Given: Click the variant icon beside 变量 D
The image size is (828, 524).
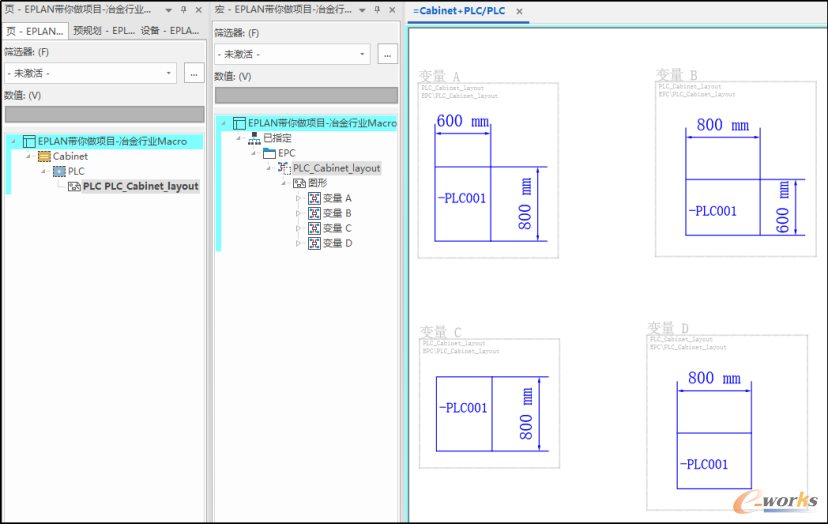Looking at the screenshot, I should tap(314, 243).
